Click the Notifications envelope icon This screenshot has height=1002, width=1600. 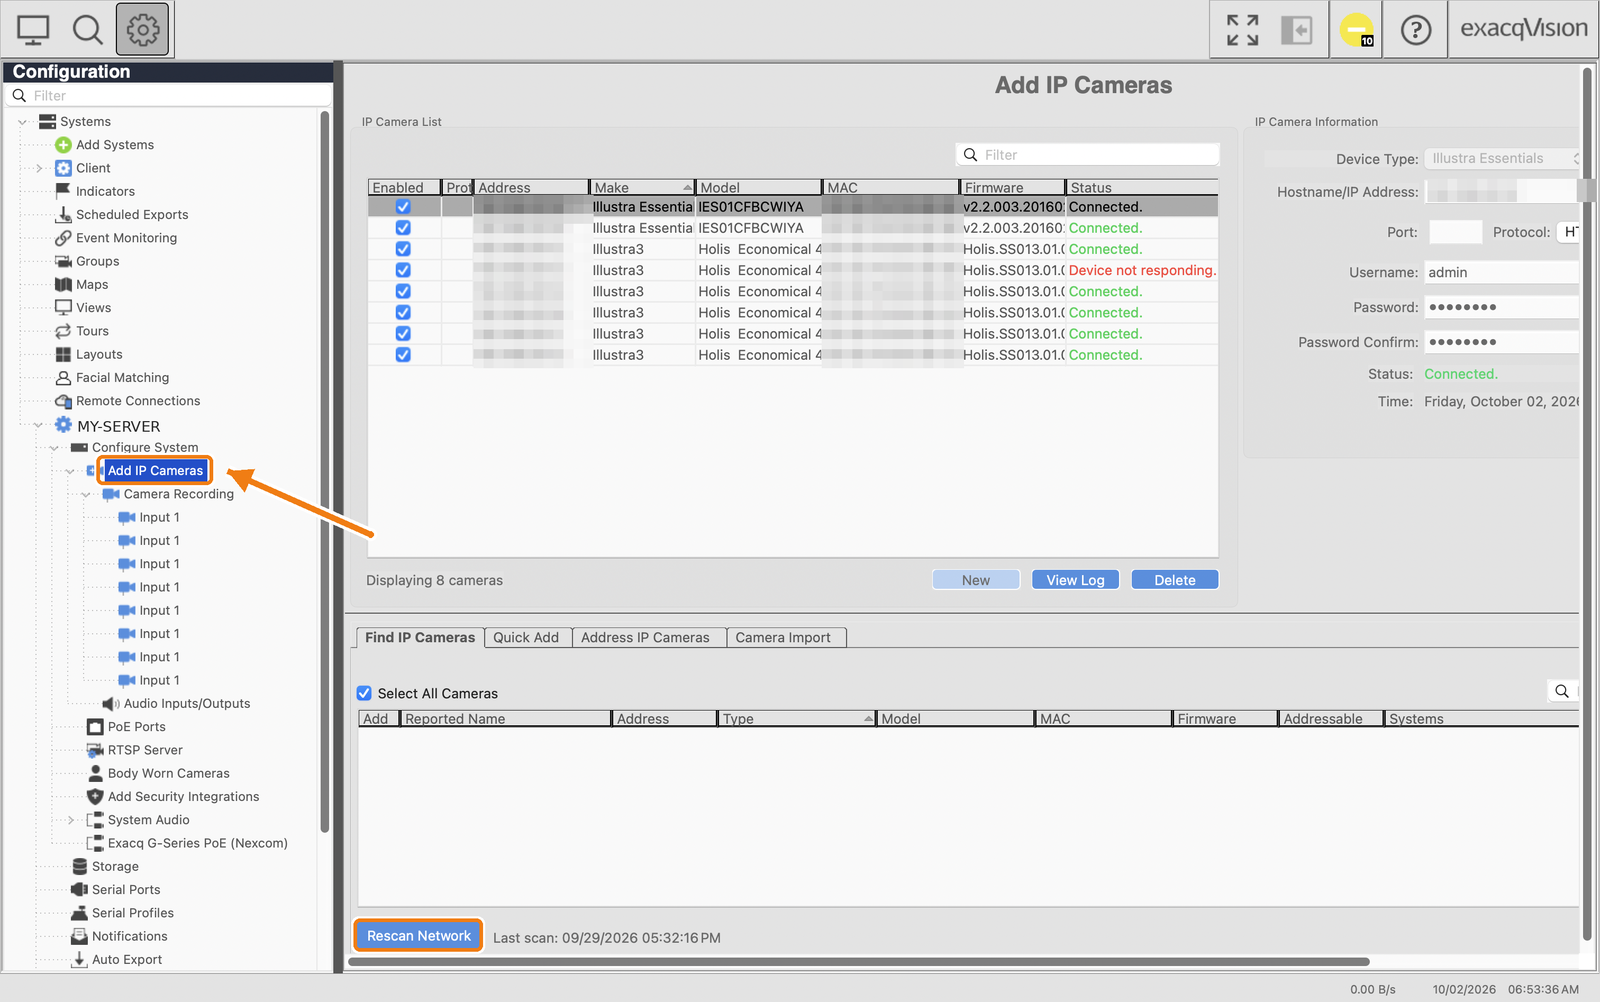pos(79,936)
